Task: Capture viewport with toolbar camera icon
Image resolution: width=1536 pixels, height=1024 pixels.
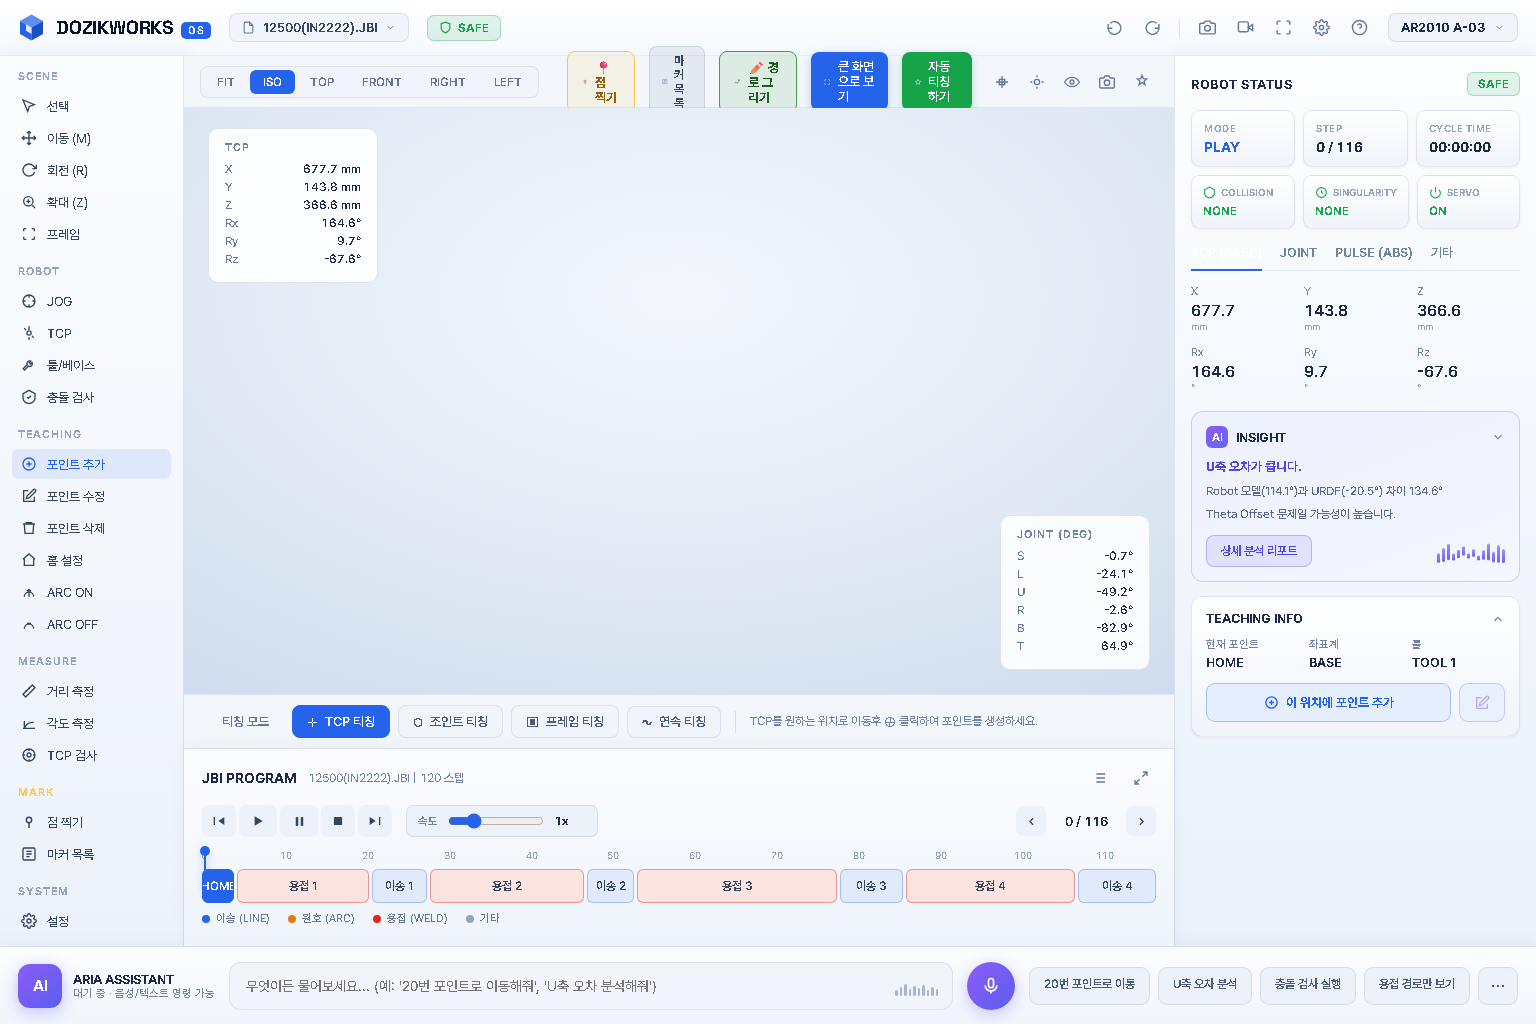Action: click(1107, 82)
